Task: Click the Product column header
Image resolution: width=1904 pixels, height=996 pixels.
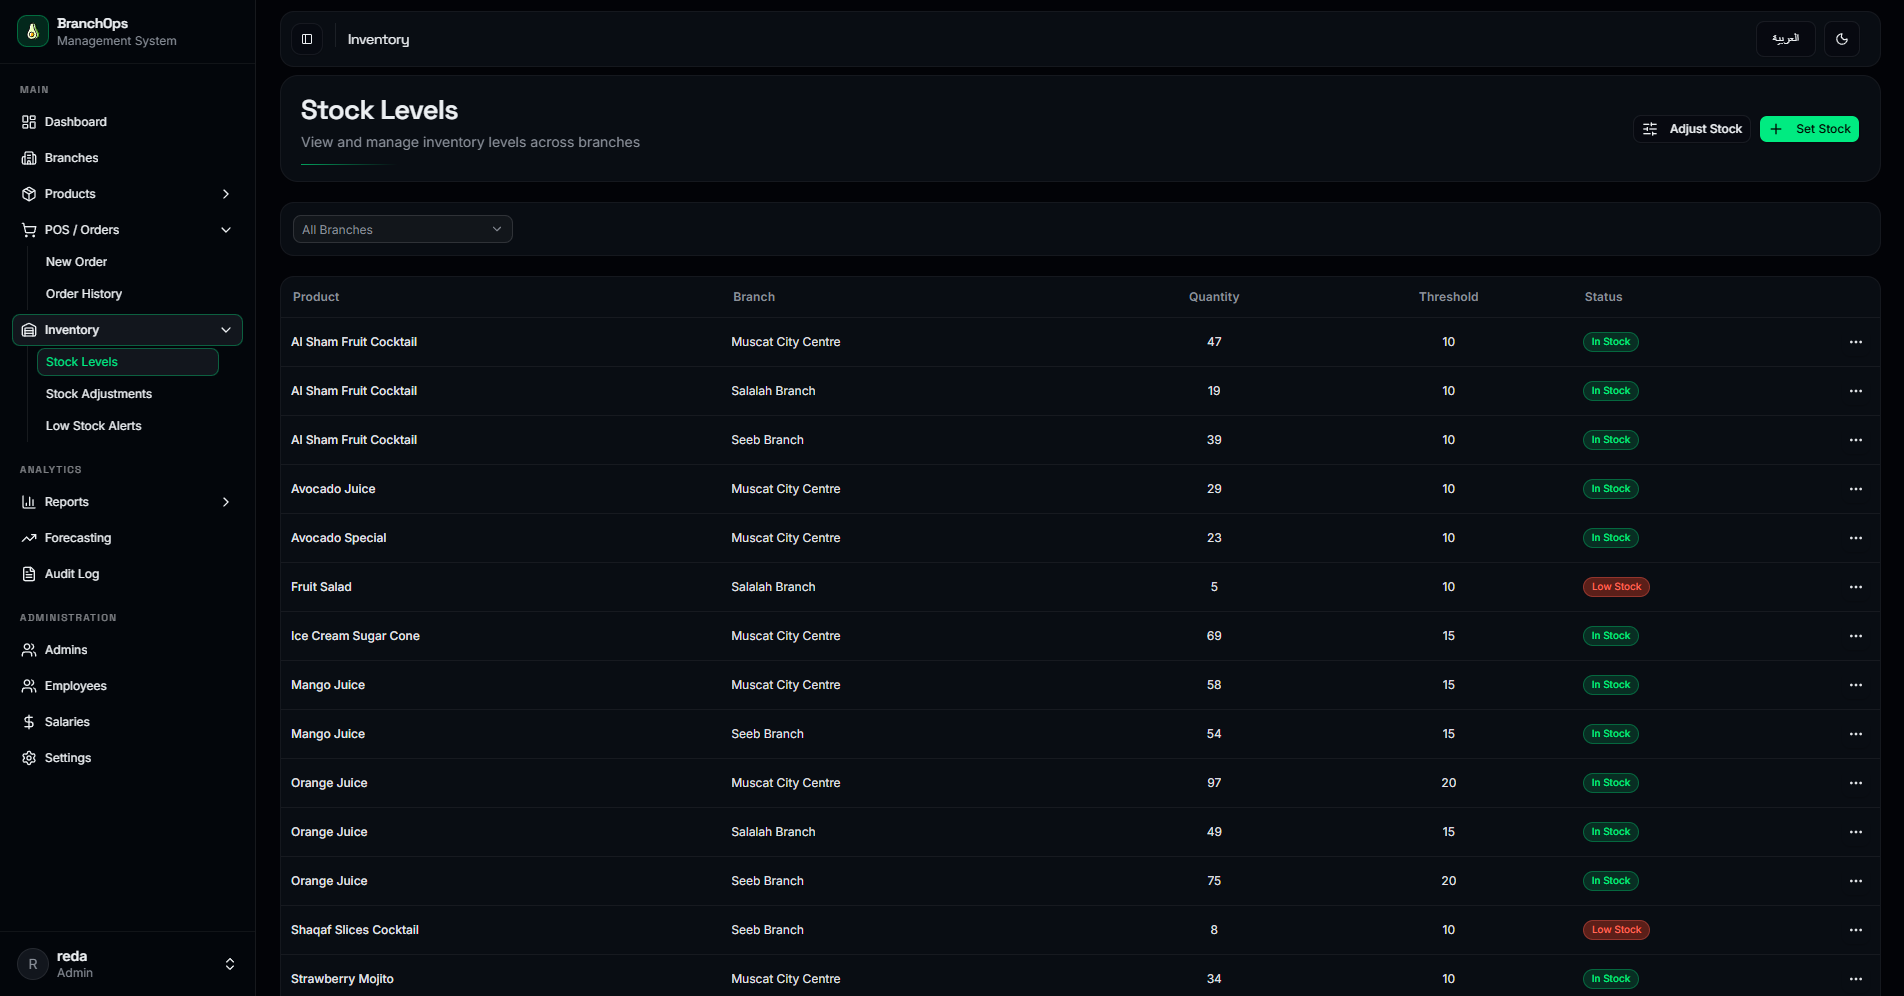Action: [x=316, y=297]
